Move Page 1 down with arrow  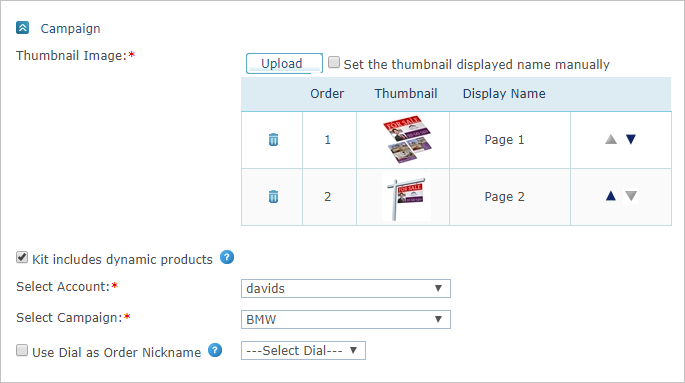tap(630, 139)
